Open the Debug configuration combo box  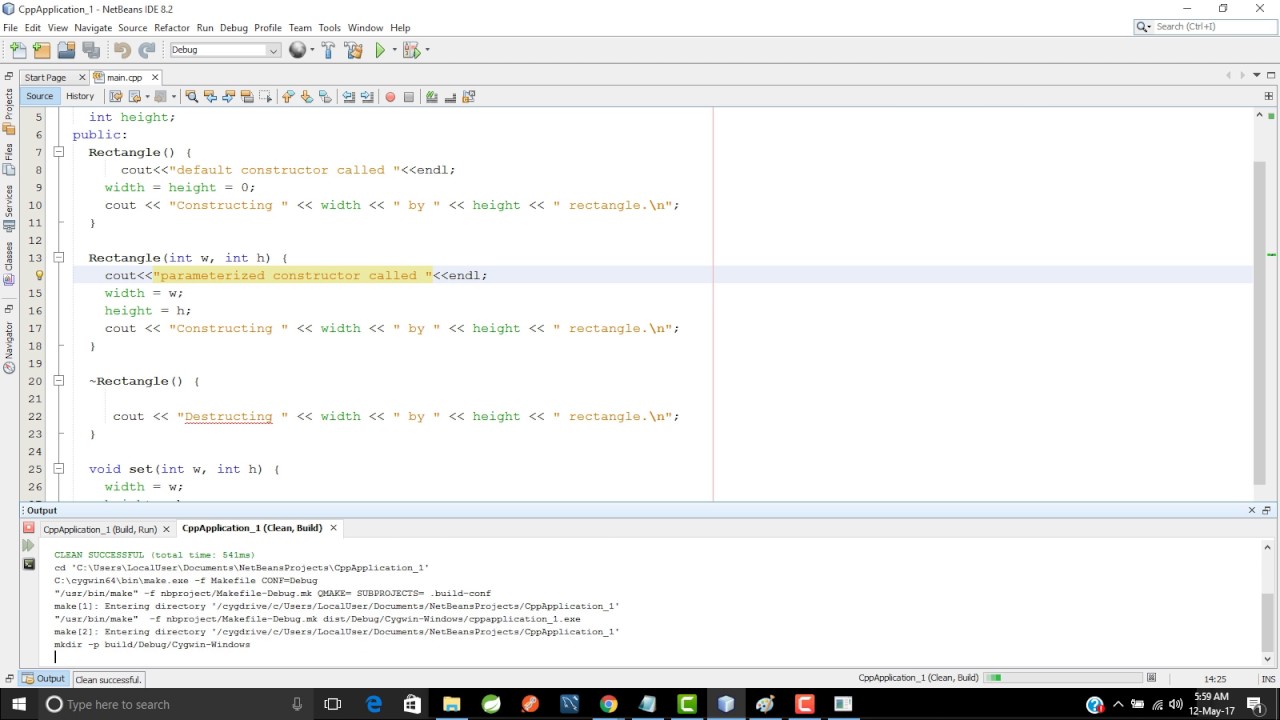coord(225,50)
